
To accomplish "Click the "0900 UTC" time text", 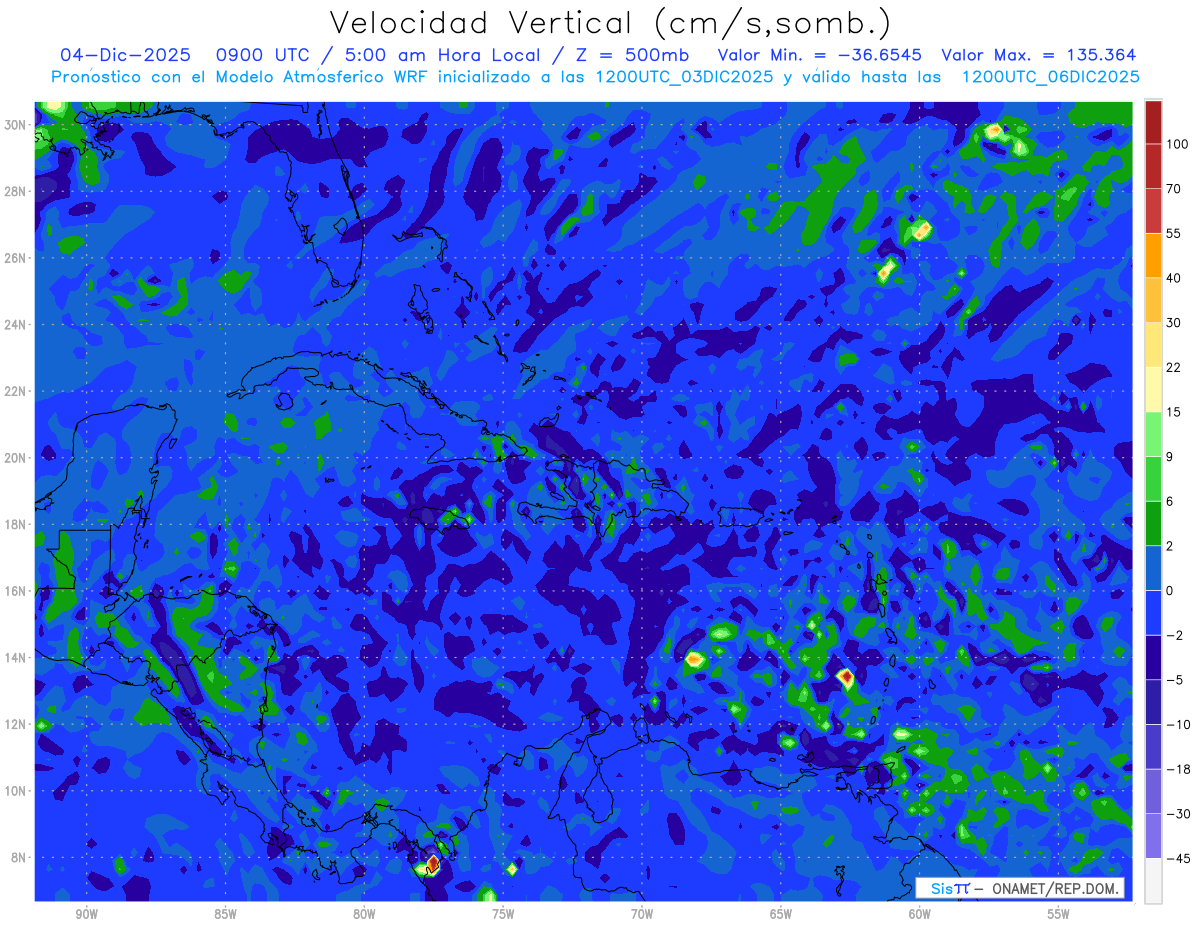I will click(263, 55).
